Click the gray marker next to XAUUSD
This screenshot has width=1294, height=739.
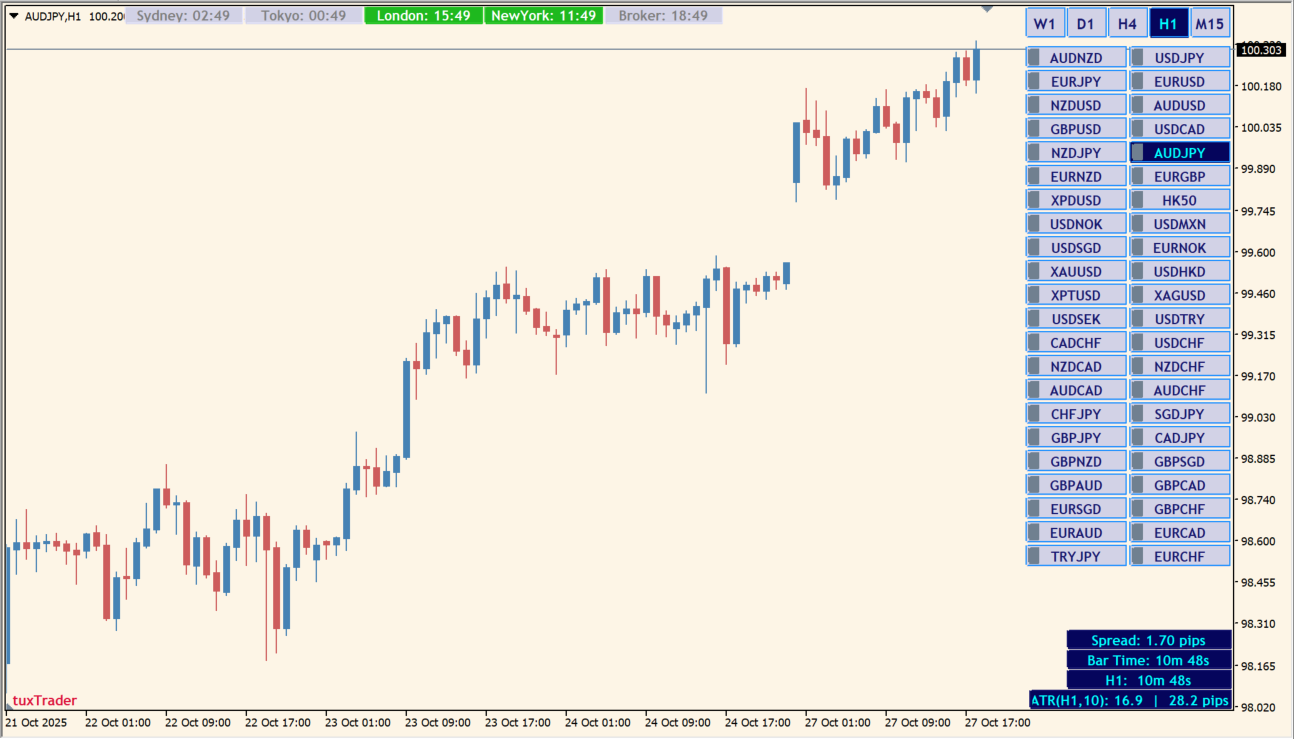pos(1035,271)
